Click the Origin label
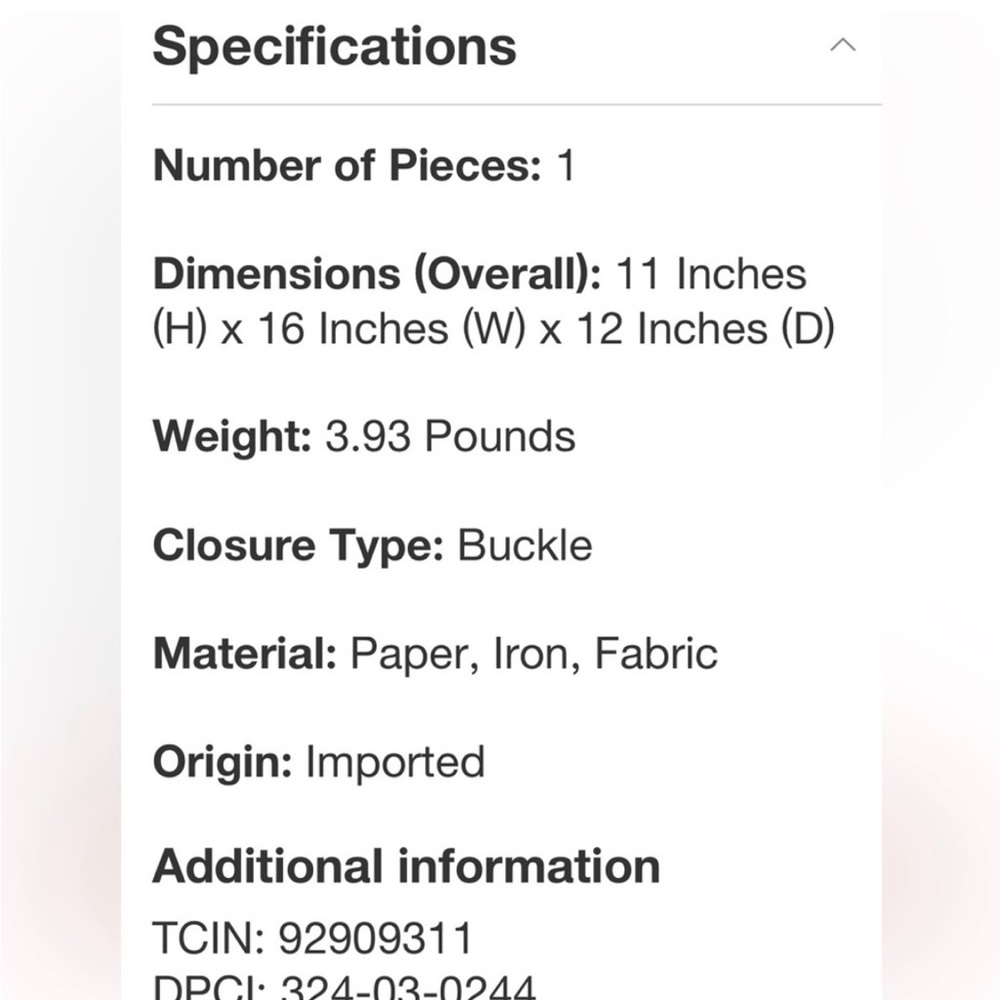This screenshot has width=1000, height=1000. click(x=222, y=762)
